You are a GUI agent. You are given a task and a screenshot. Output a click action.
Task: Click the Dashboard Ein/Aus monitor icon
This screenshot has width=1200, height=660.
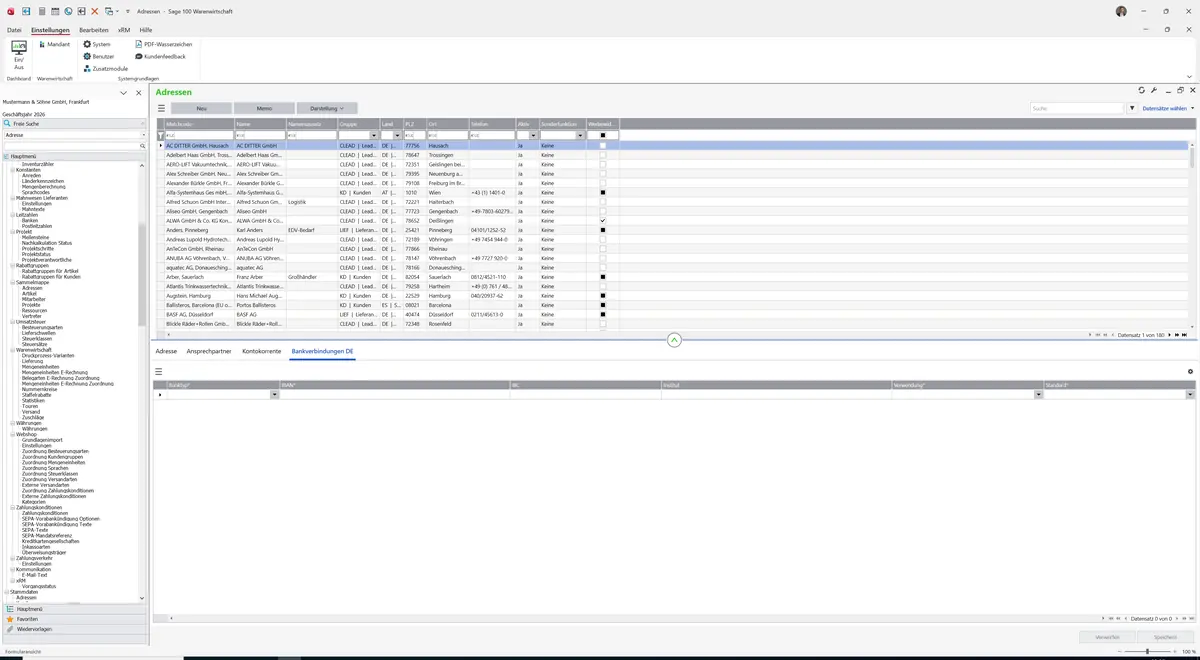point(19,48)
